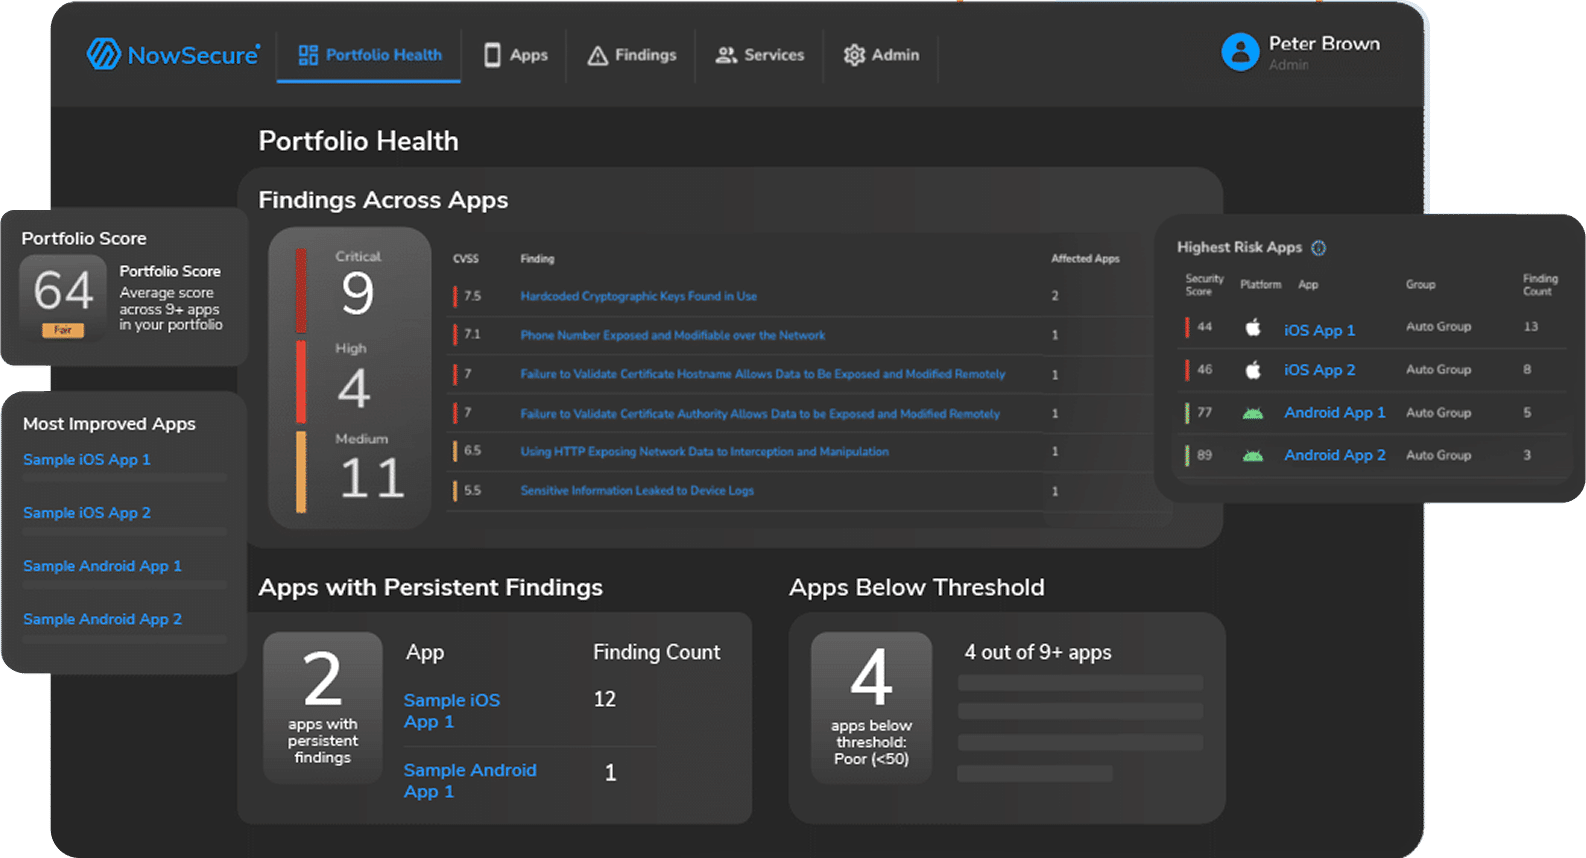The image size is (1586, 858).
Task: Click the CVSS 7.1 value
Action: point(473,334)
